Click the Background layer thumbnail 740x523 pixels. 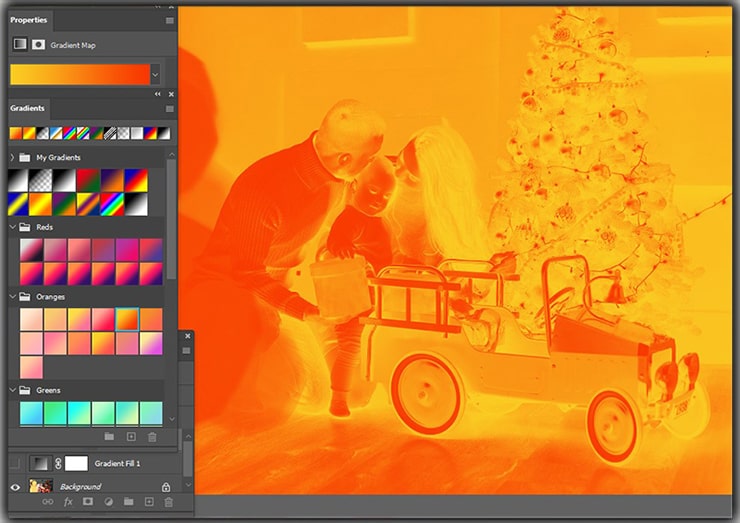click(41, 486)
